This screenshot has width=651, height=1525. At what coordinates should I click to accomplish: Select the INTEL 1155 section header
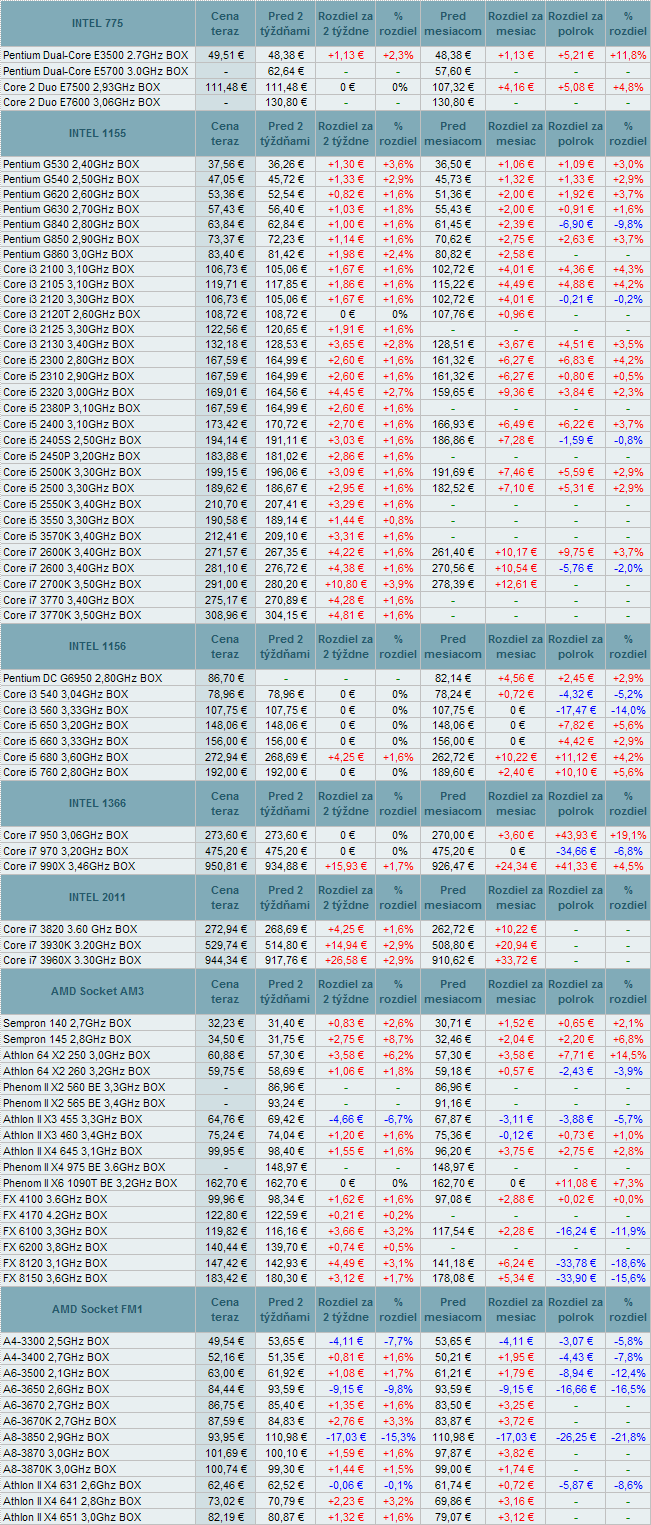pyautogui.click(x=99, y=133)
